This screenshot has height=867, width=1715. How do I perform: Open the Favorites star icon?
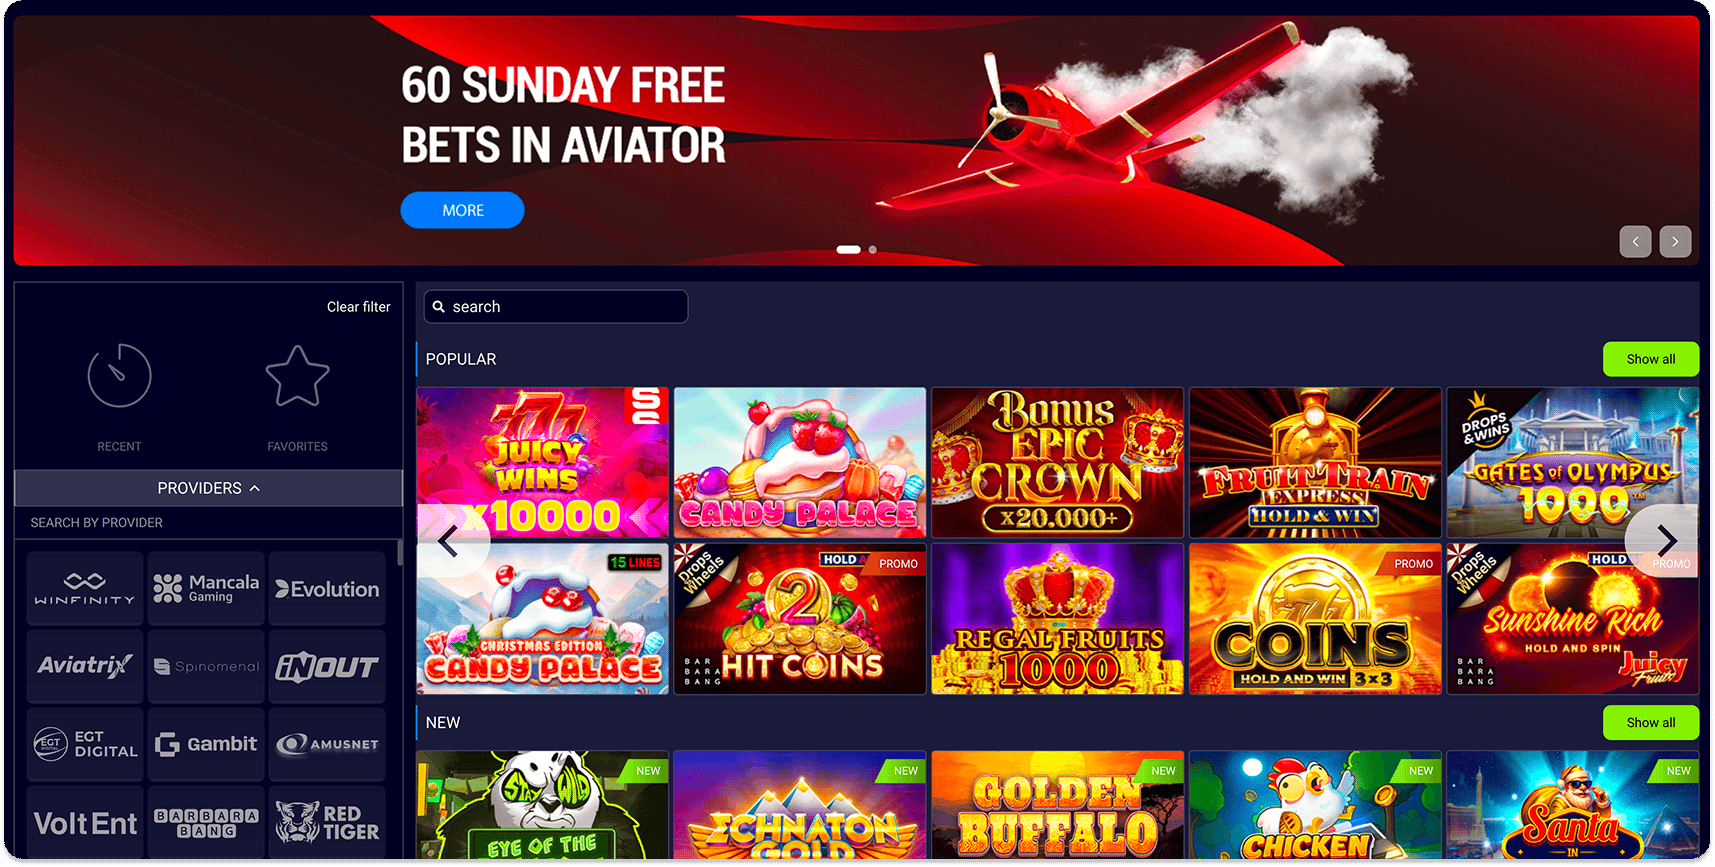[x=297, y=376]
